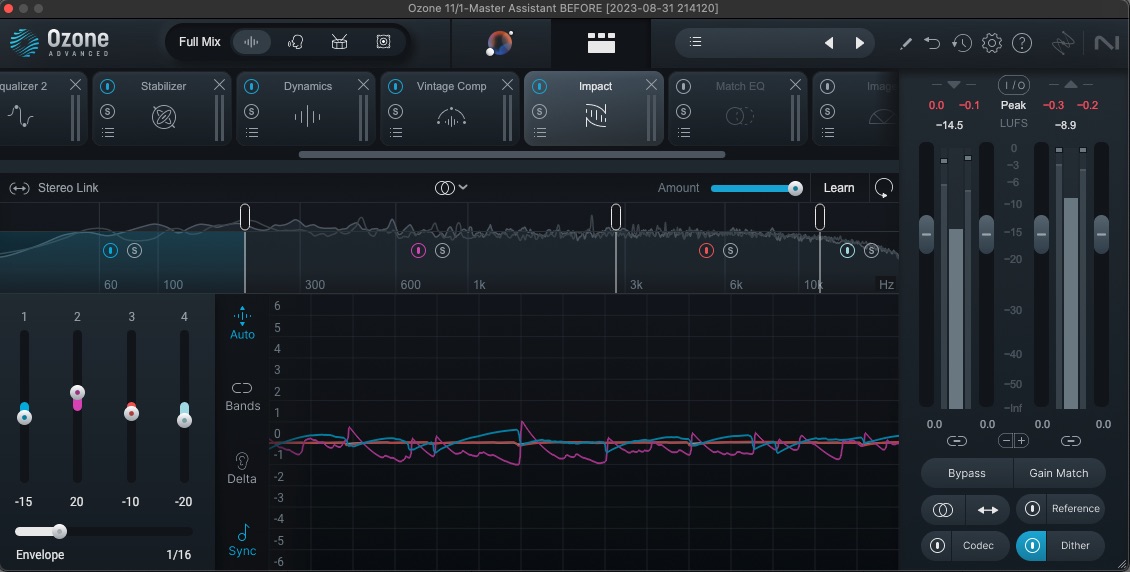Adjust the Envelope slider
Image resolution: width=1130 pixels, height=572 pixels.
coord(104,532)
